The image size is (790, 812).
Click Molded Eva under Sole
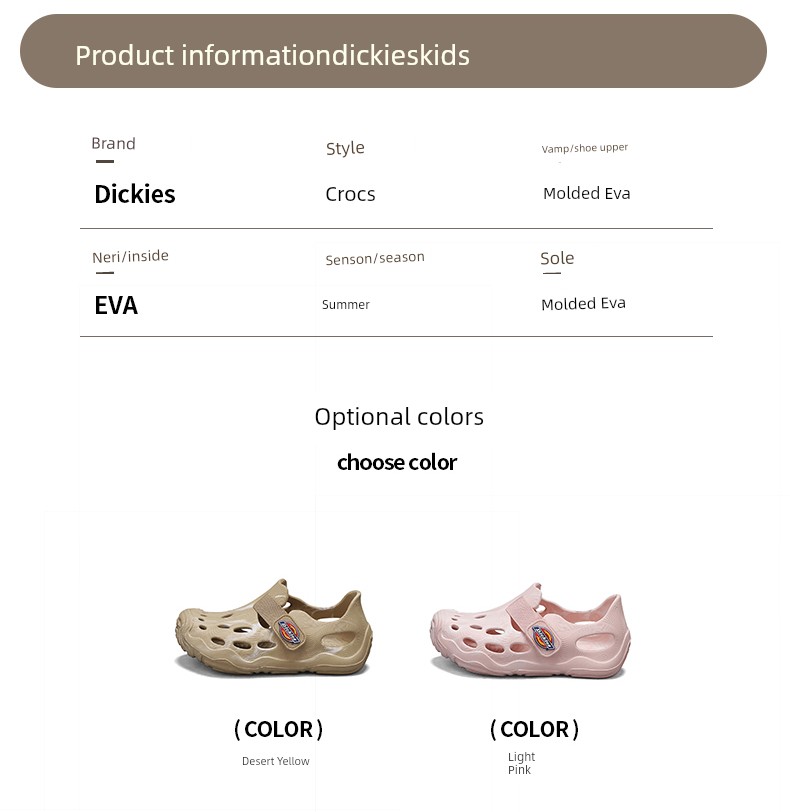coord(583,303)
